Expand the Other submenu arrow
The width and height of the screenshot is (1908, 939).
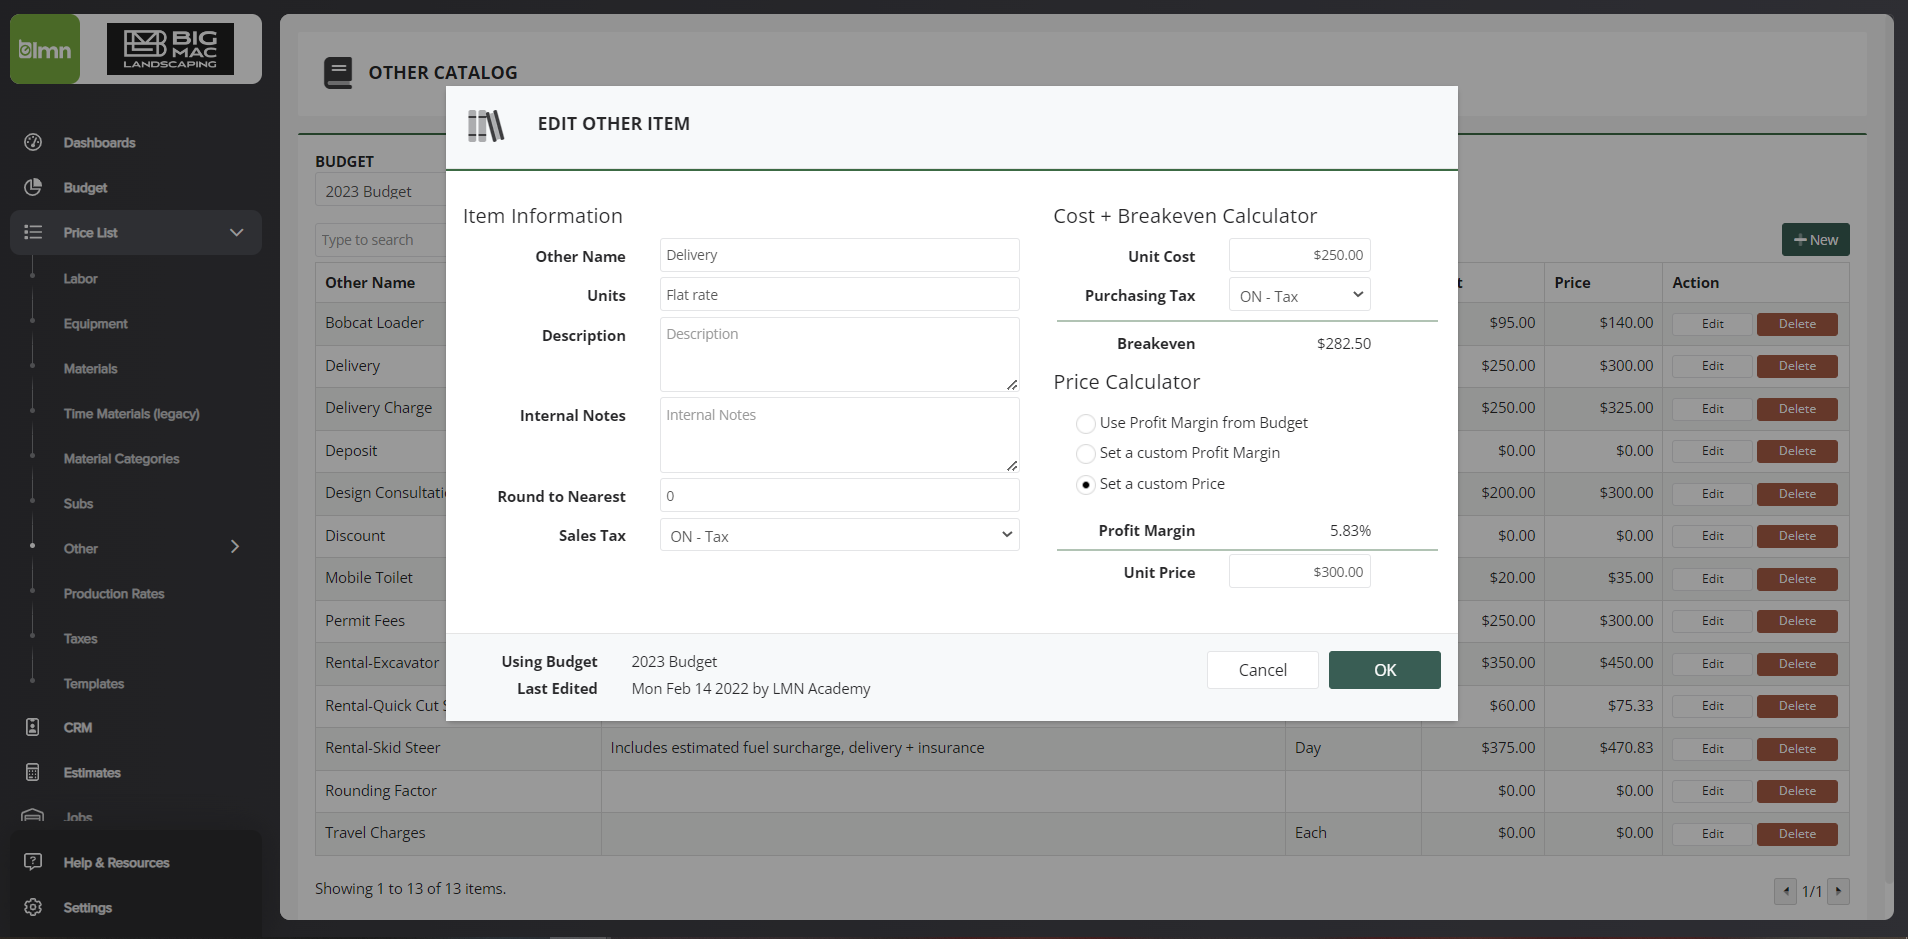[235, 547]
